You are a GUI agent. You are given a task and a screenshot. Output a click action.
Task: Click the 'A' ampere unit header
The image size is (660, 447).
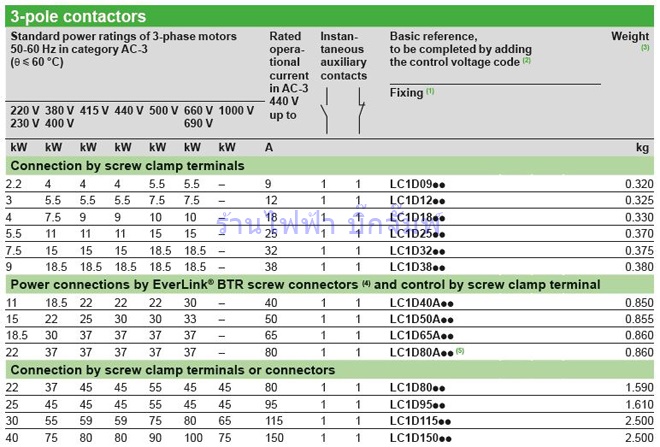click(269, 147)
